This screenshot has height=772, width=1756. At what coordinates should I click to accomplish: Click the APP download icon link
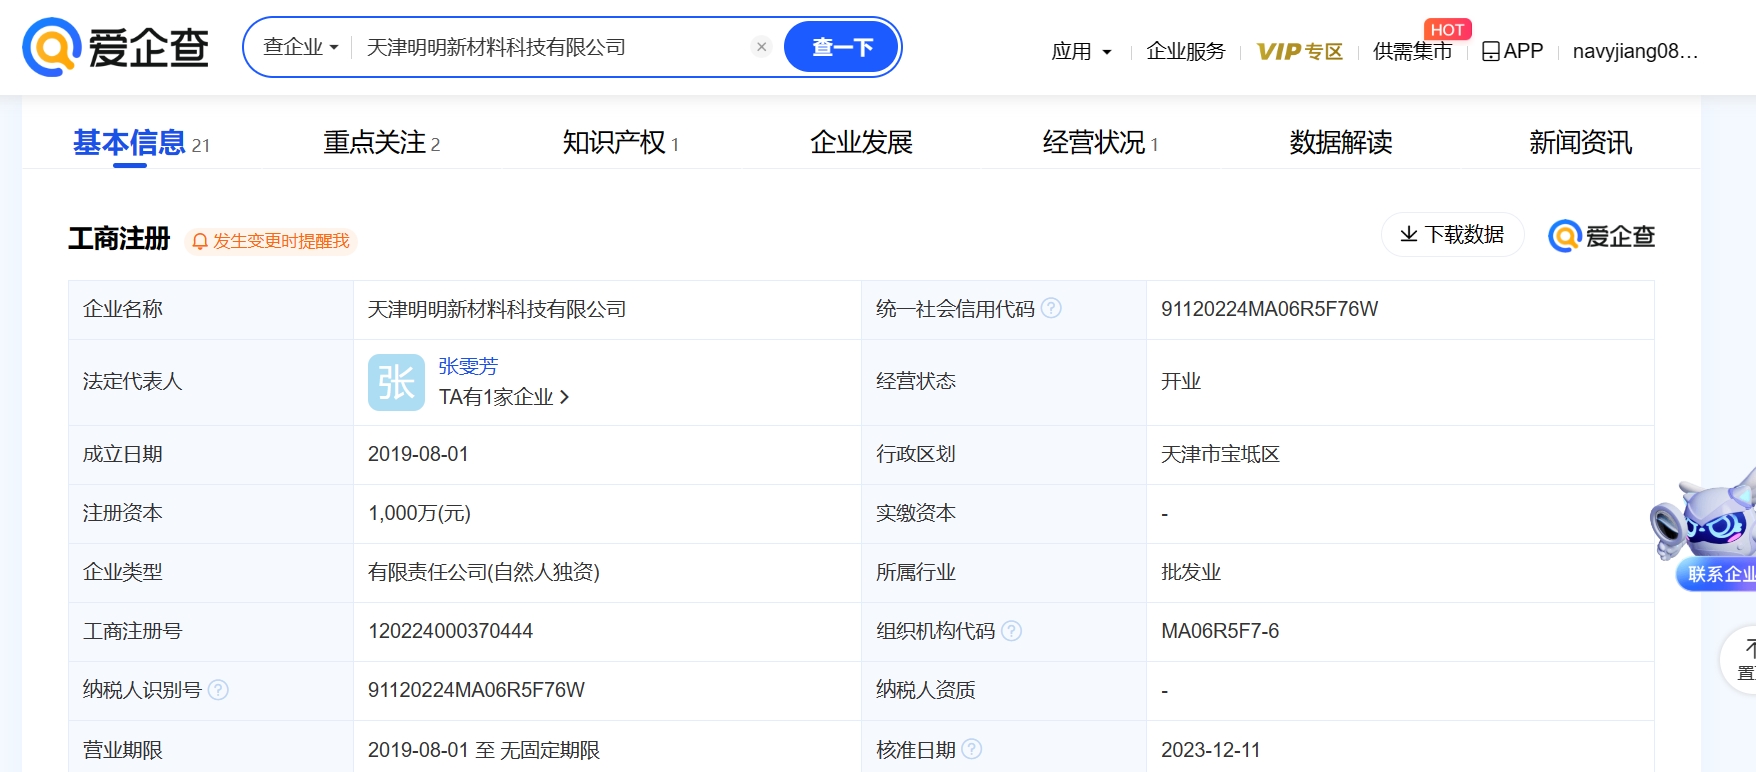tap(1512, 51)
